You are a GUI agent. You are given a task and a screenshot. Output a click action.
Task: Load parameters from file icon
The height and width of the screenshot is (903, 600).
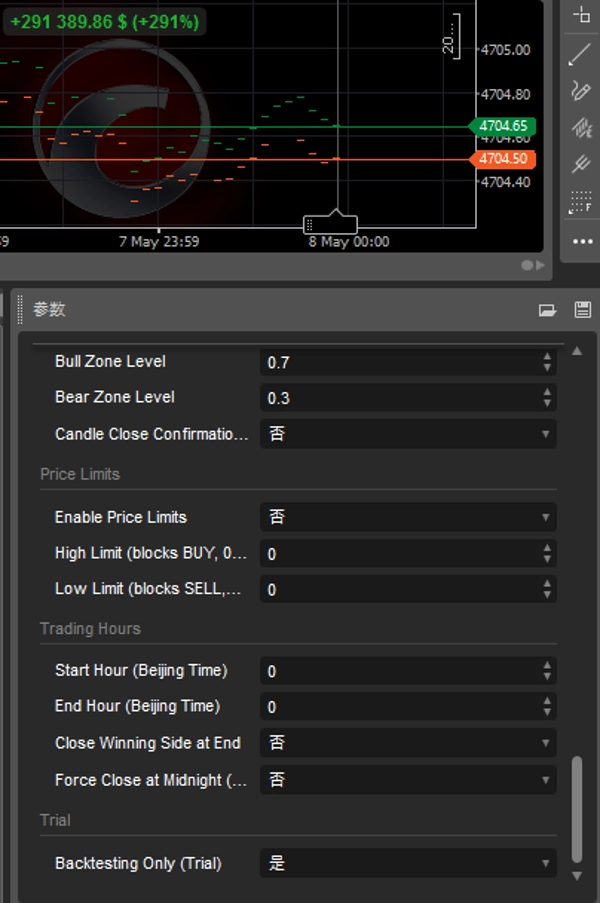[547, 310]
